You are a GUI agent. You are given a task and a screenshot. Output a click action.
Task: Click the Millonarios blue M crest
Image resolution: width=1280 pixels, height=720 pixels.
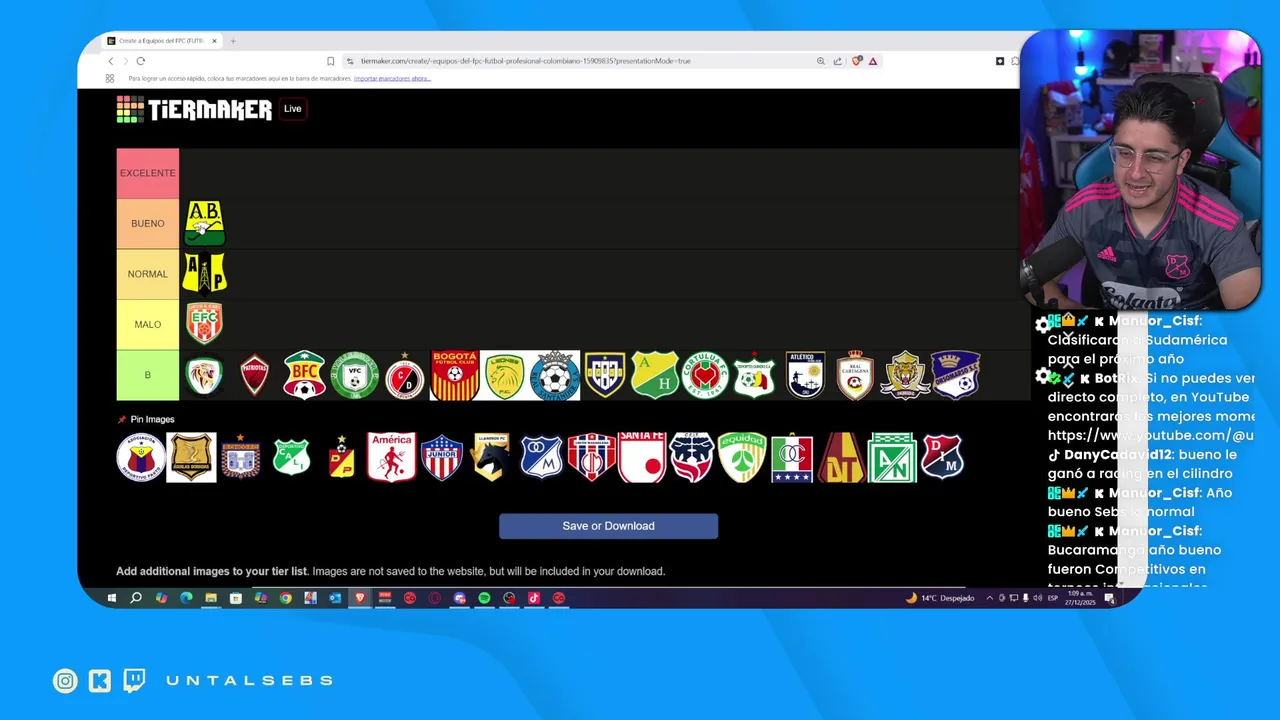541,457
